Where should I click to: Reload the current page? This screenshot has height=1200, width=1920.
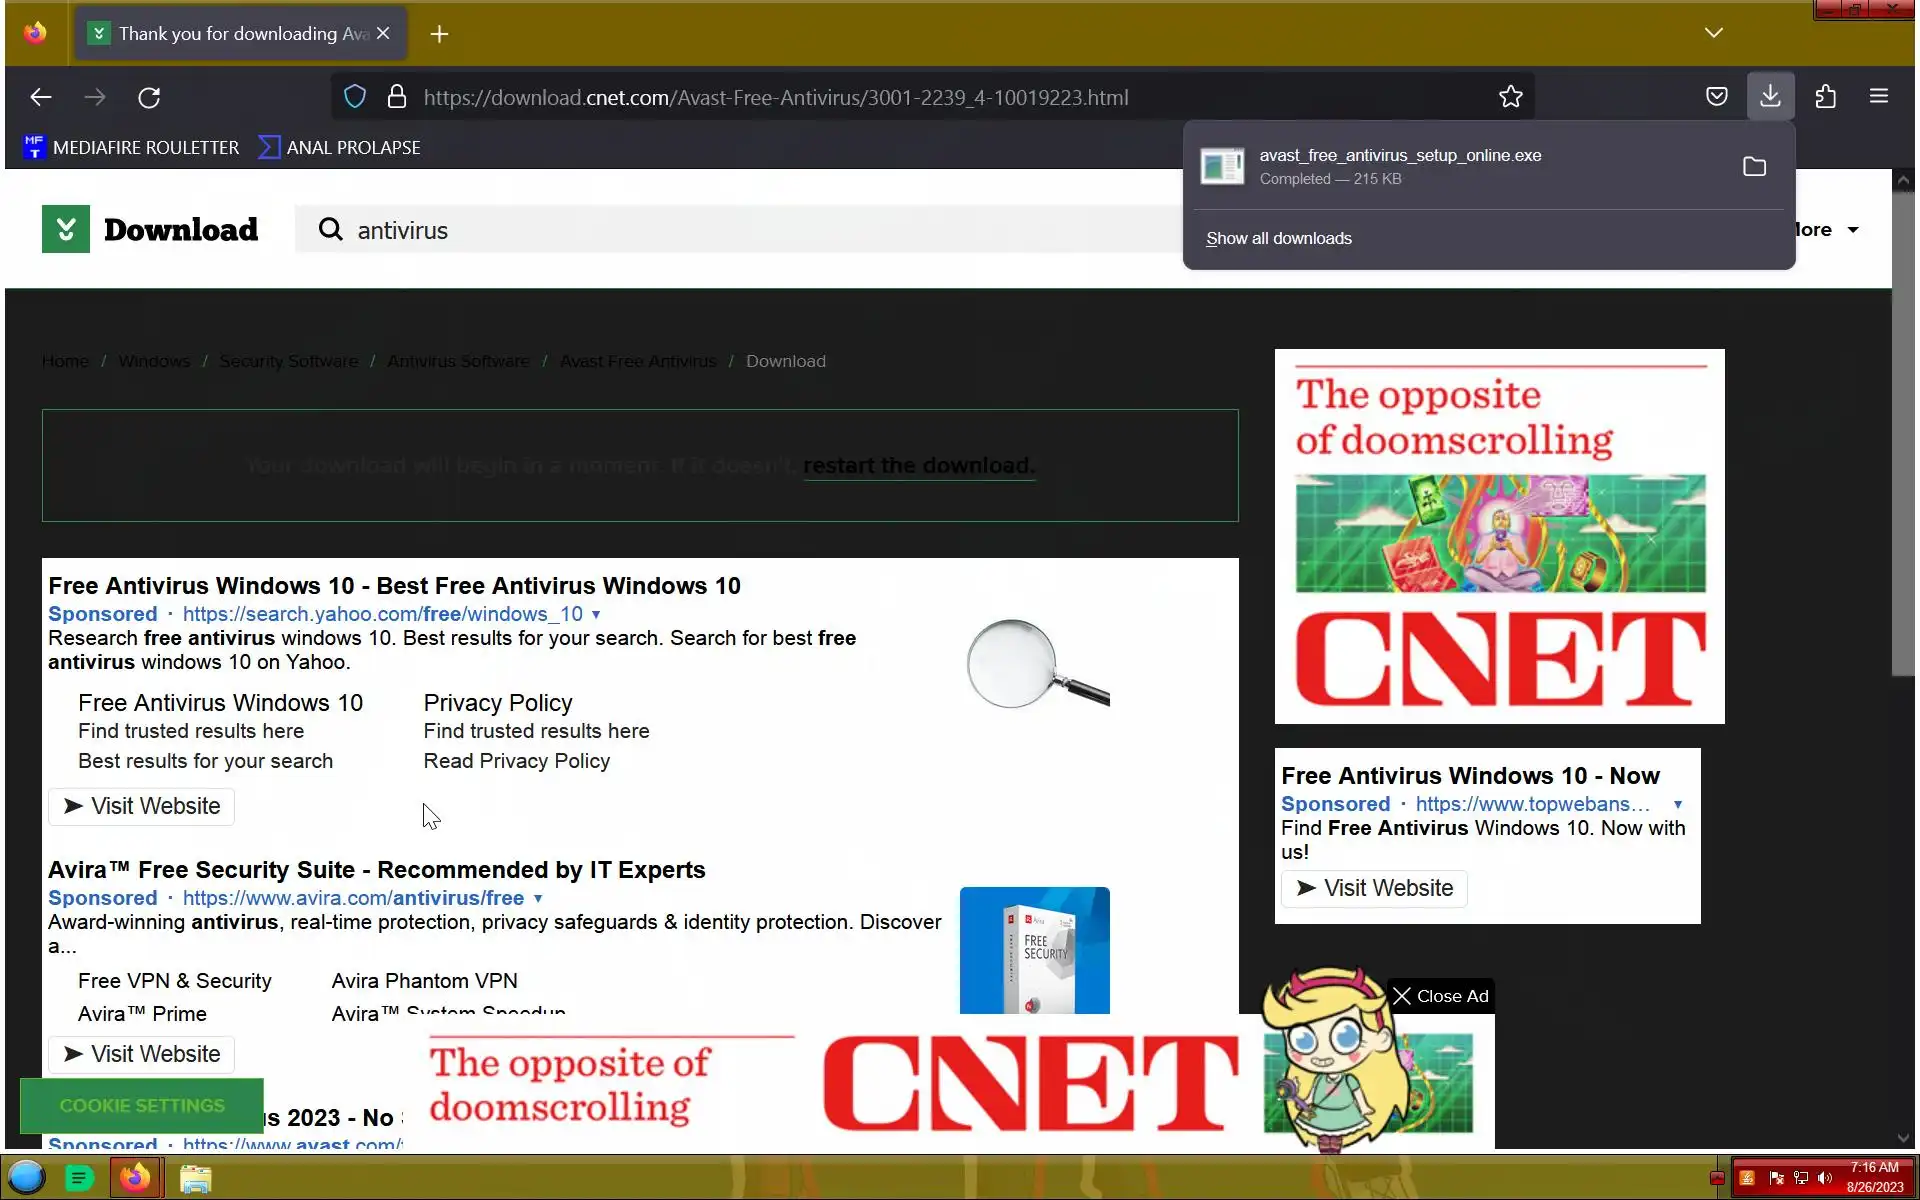click(149, 97)
